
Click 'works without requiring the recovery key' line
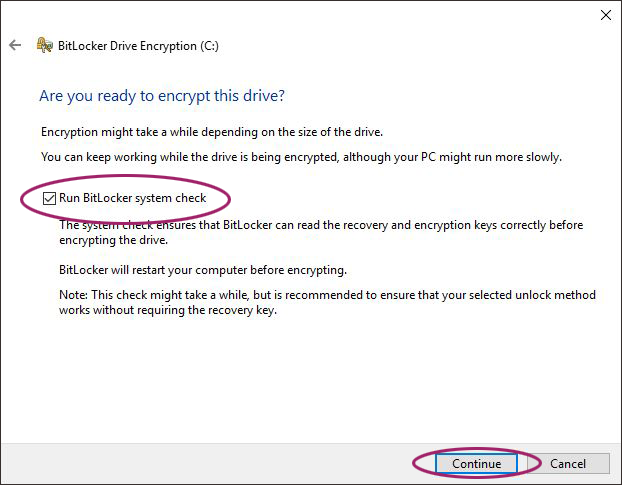(x=168, y=310)
